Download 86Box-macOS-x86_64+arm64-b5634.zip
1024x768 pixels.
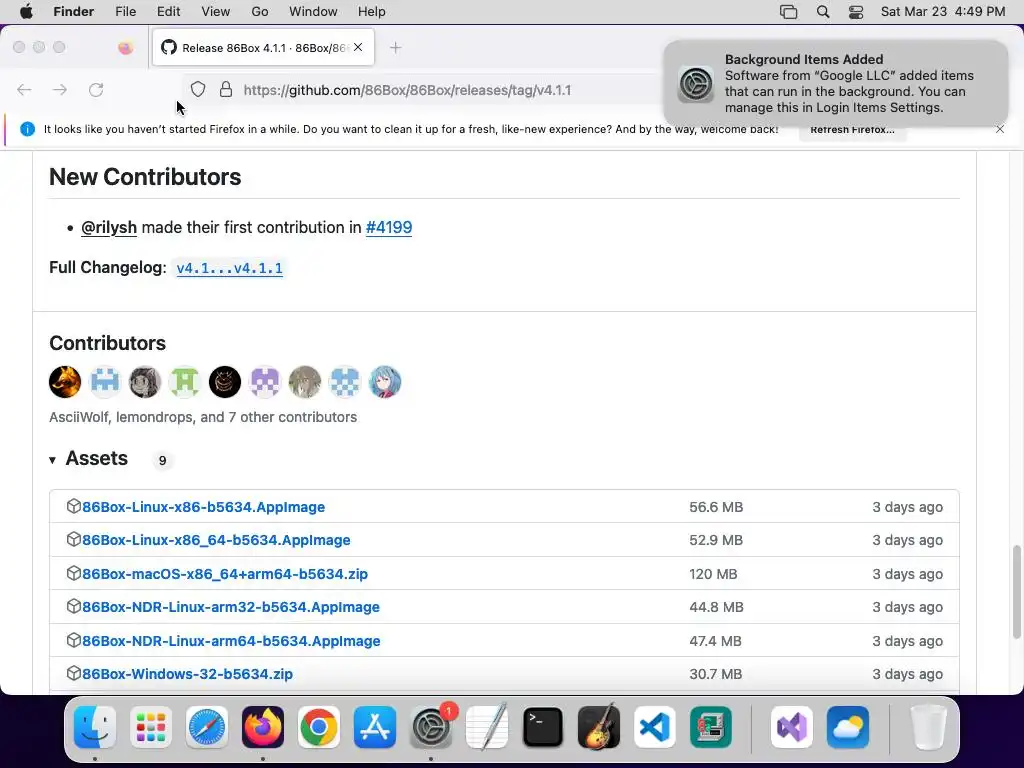[x=225, y=574]
